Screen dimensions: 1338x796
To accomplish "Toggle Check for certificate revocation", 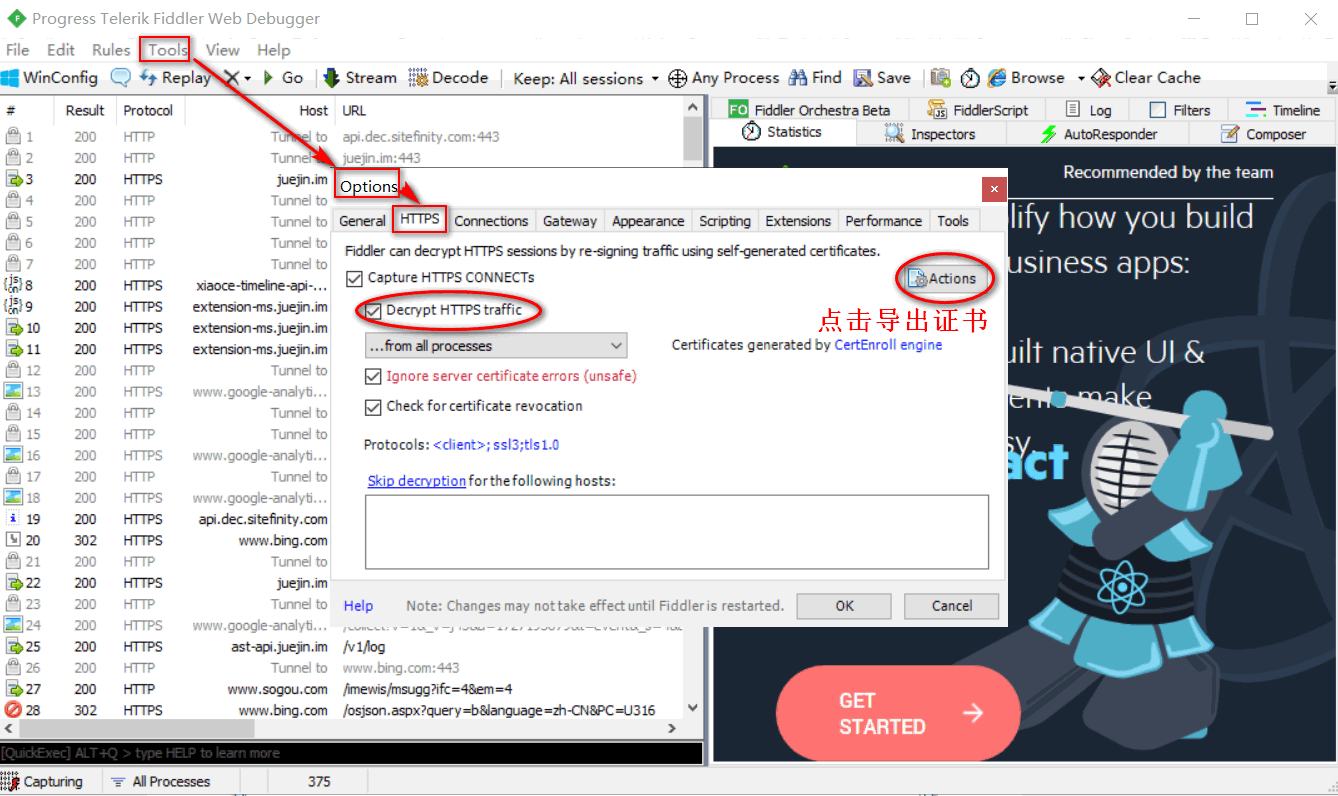I will coord(373,407).
